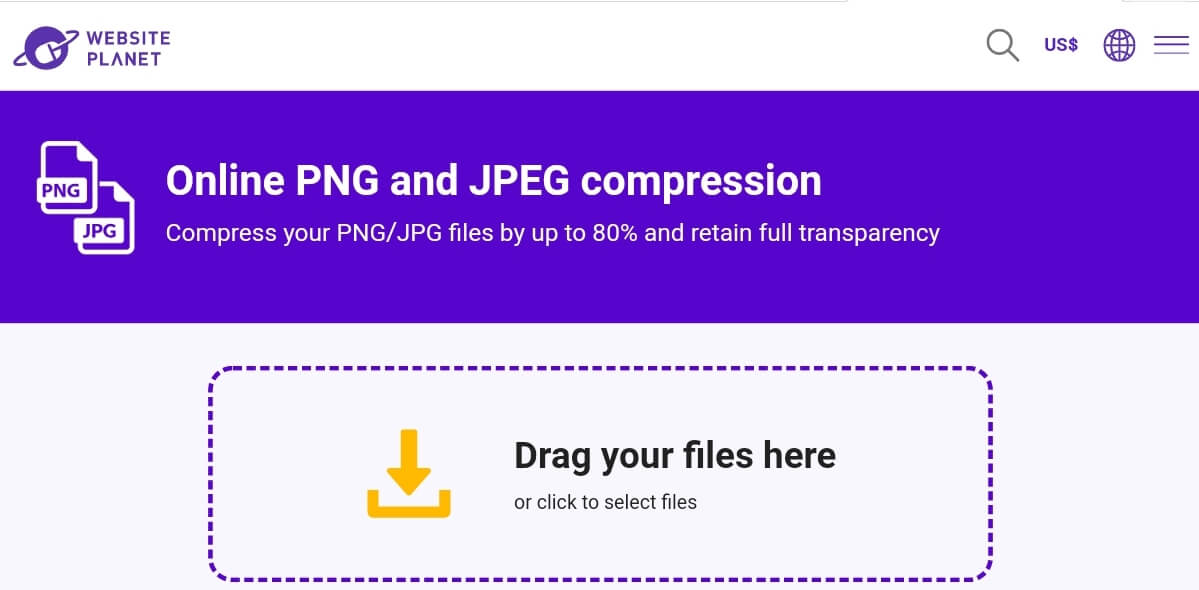Click the Website Planet planet logo icon

click(46, 47)
